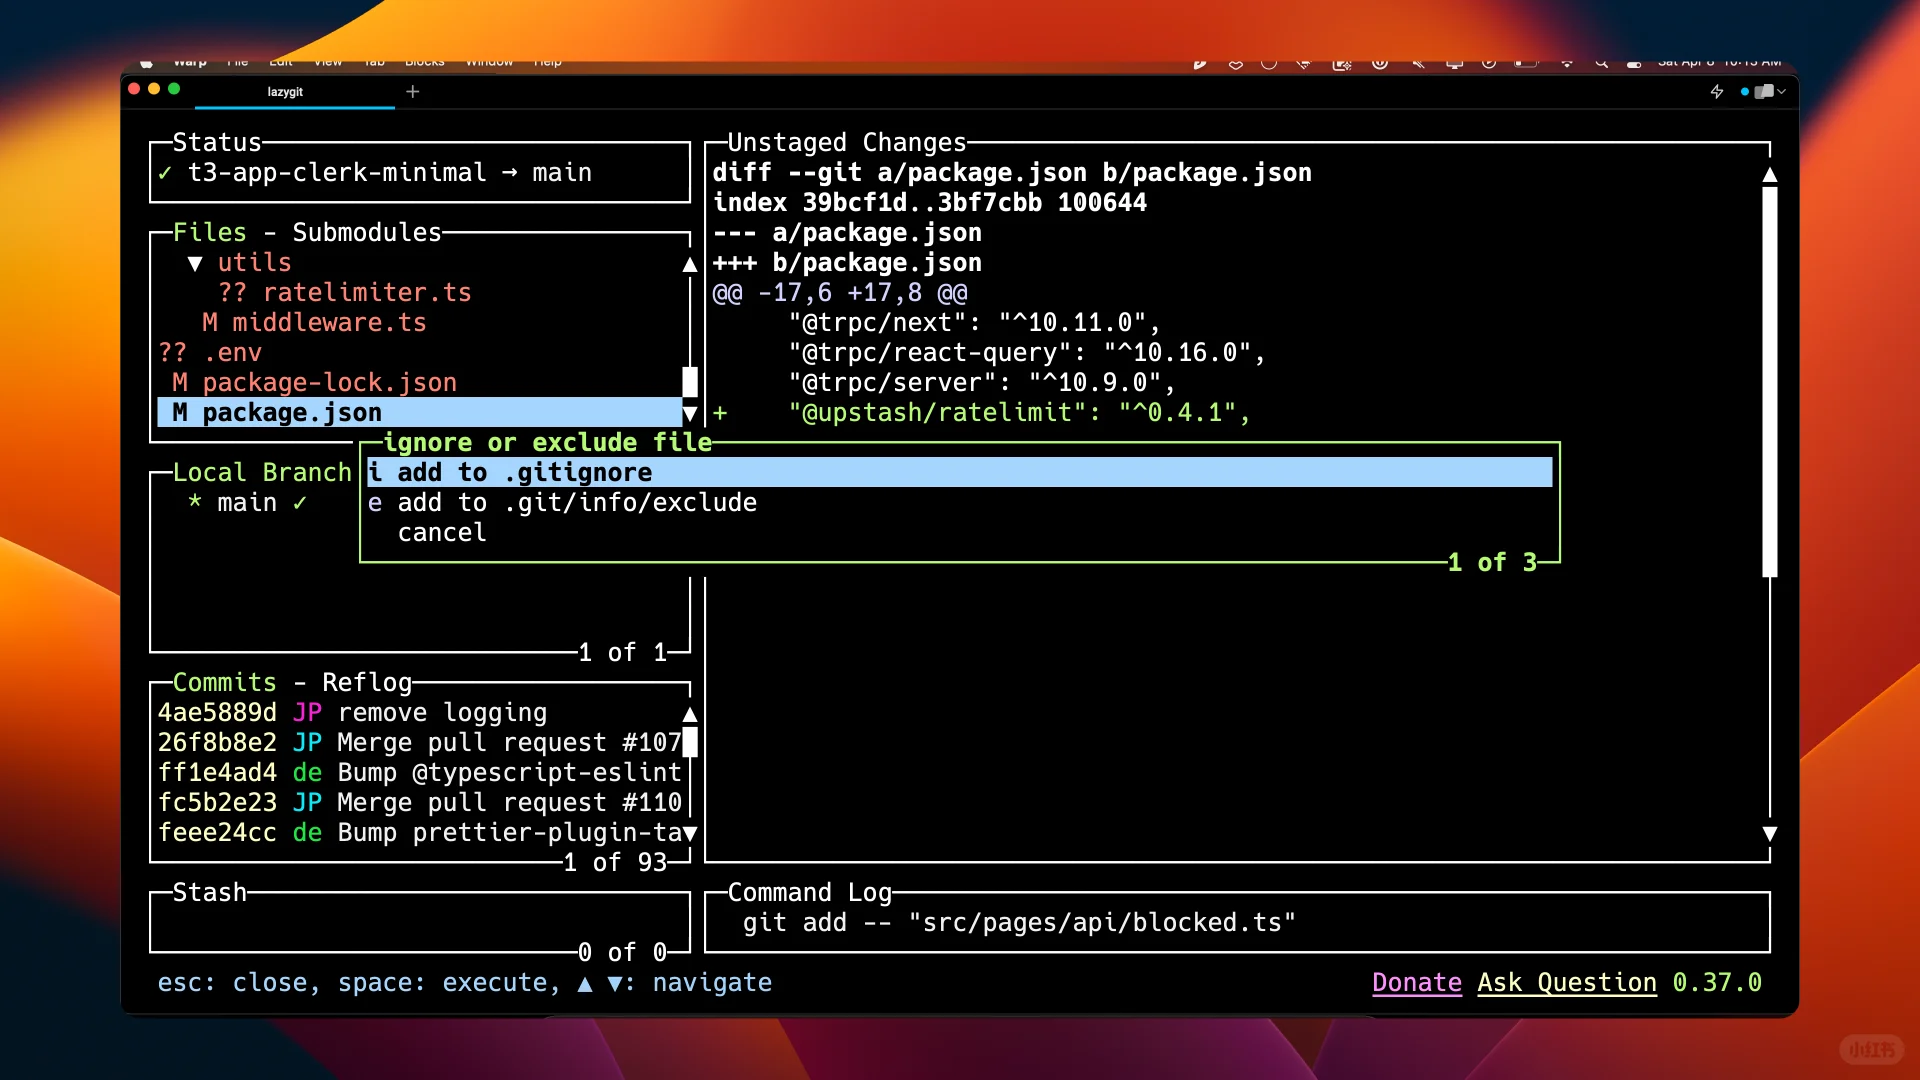Select package-lock.json in Files list
The image size is (1920, 1080).
click(329, 382)
